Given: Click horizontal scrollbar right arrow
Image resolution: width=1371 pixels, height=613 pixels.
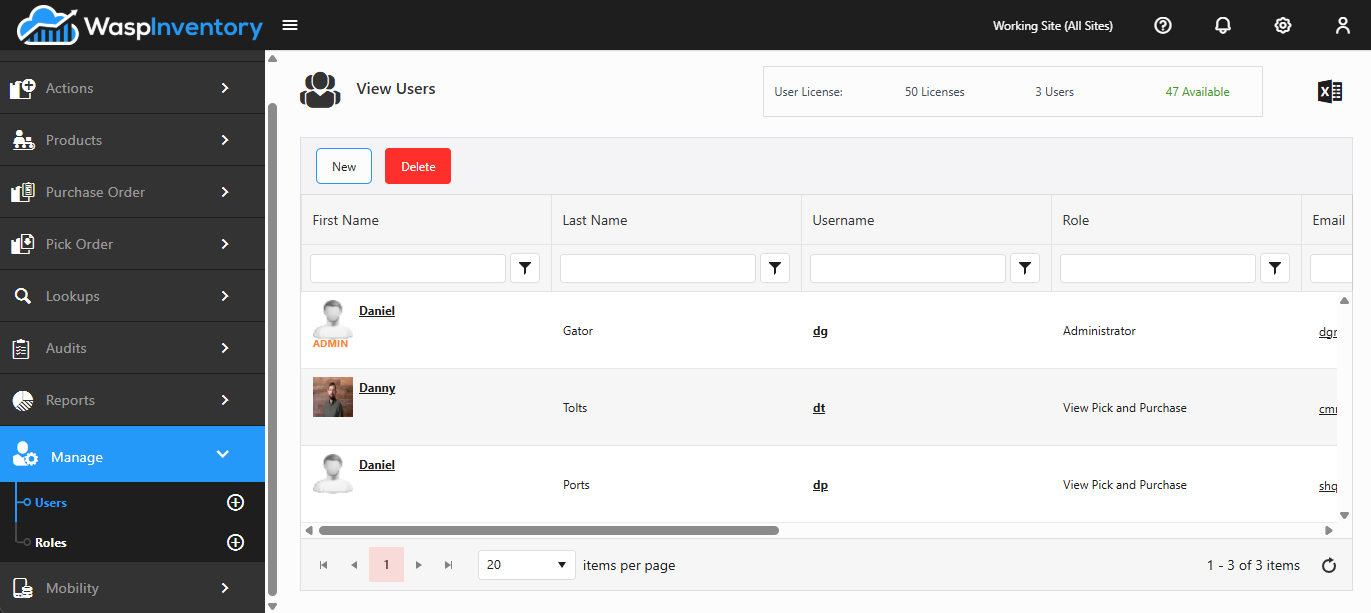Looking at the screenshot, I should [1329, 530].
